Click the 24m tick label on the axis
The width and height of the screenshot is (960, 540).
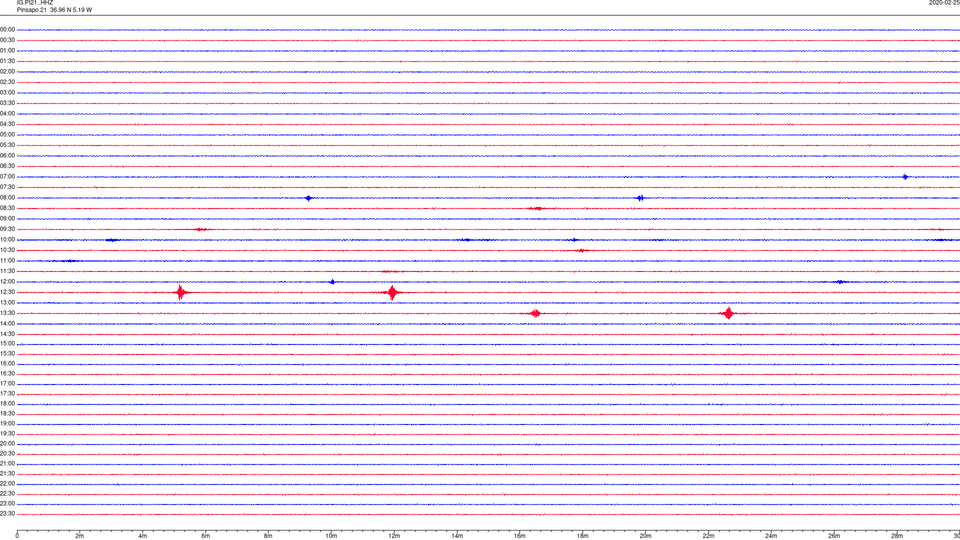click(771, 536)
